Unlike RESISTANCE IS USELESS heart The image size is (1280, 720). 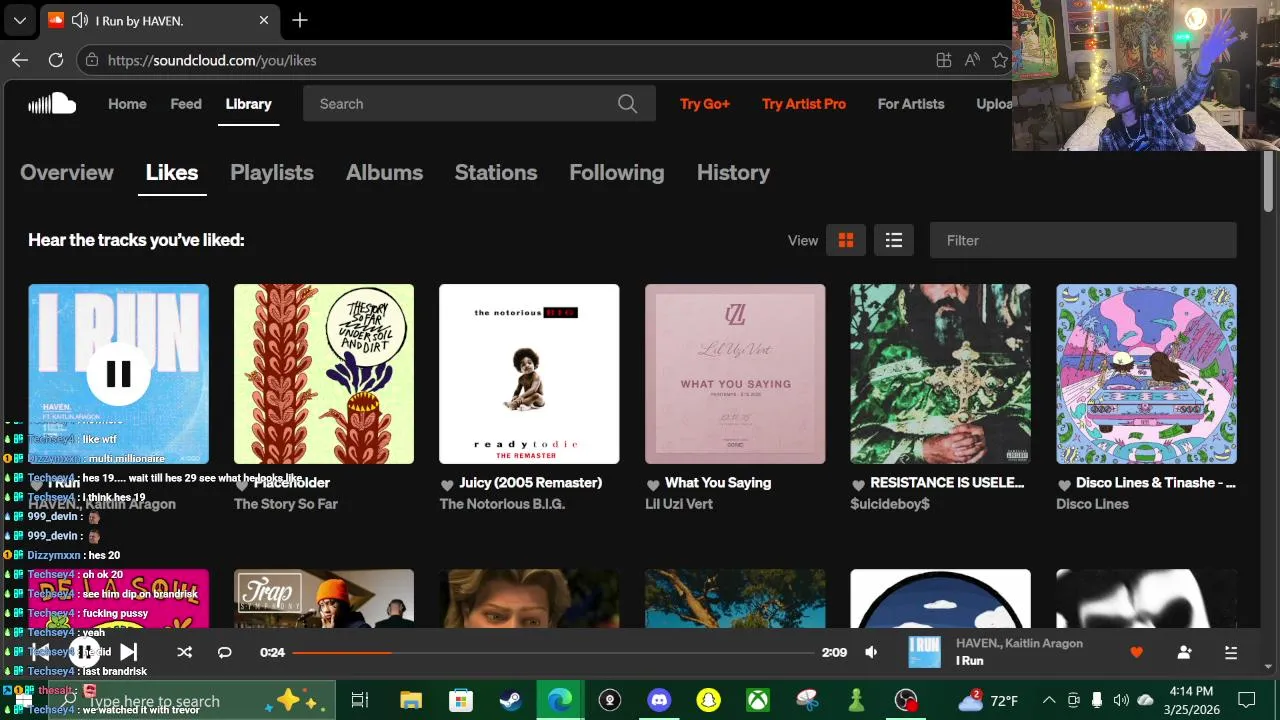(858, 485)
